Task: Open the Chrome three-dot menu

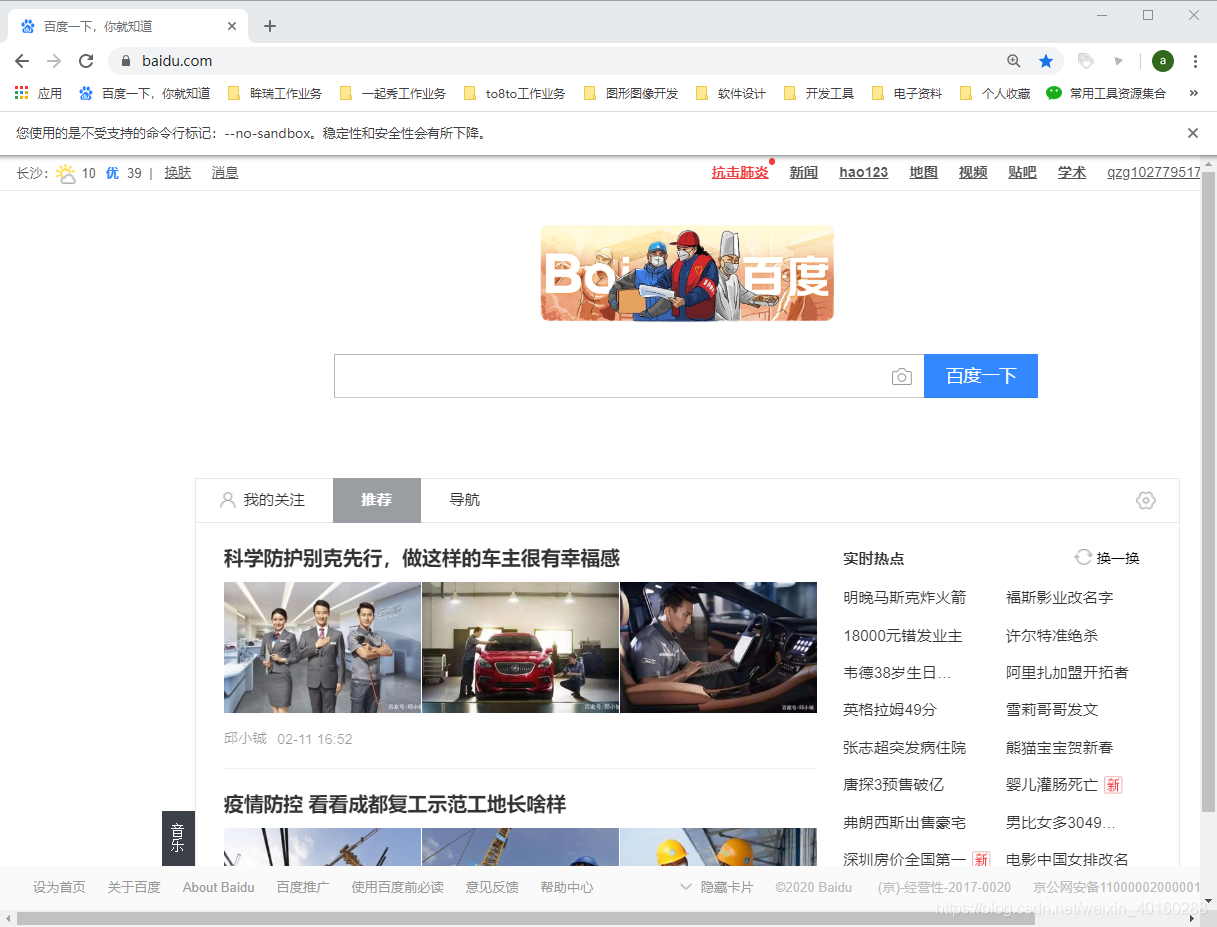Action: pyautogui.click(x=1195, y=61)
